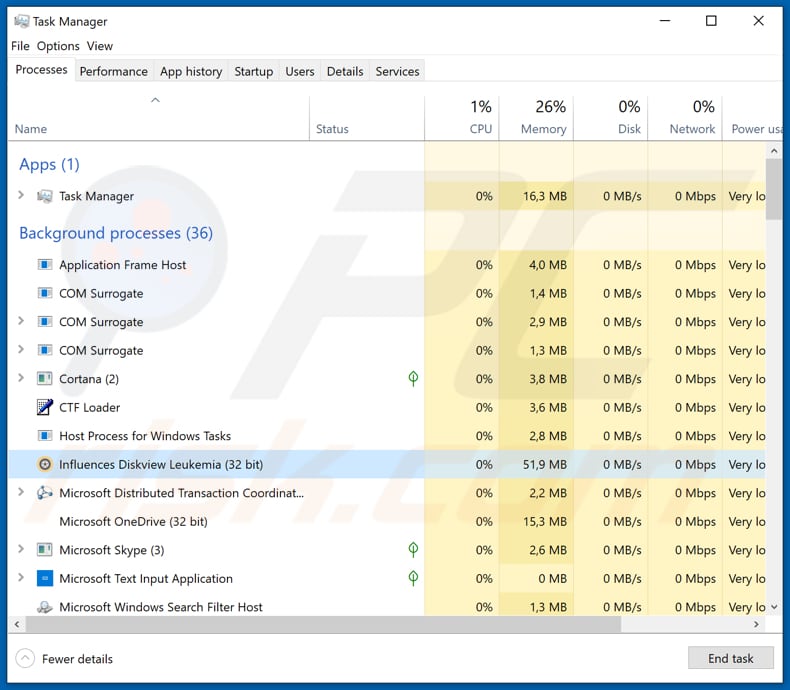
Task: Maximize the Task Manager window
Action: click(x=711, y=21)
